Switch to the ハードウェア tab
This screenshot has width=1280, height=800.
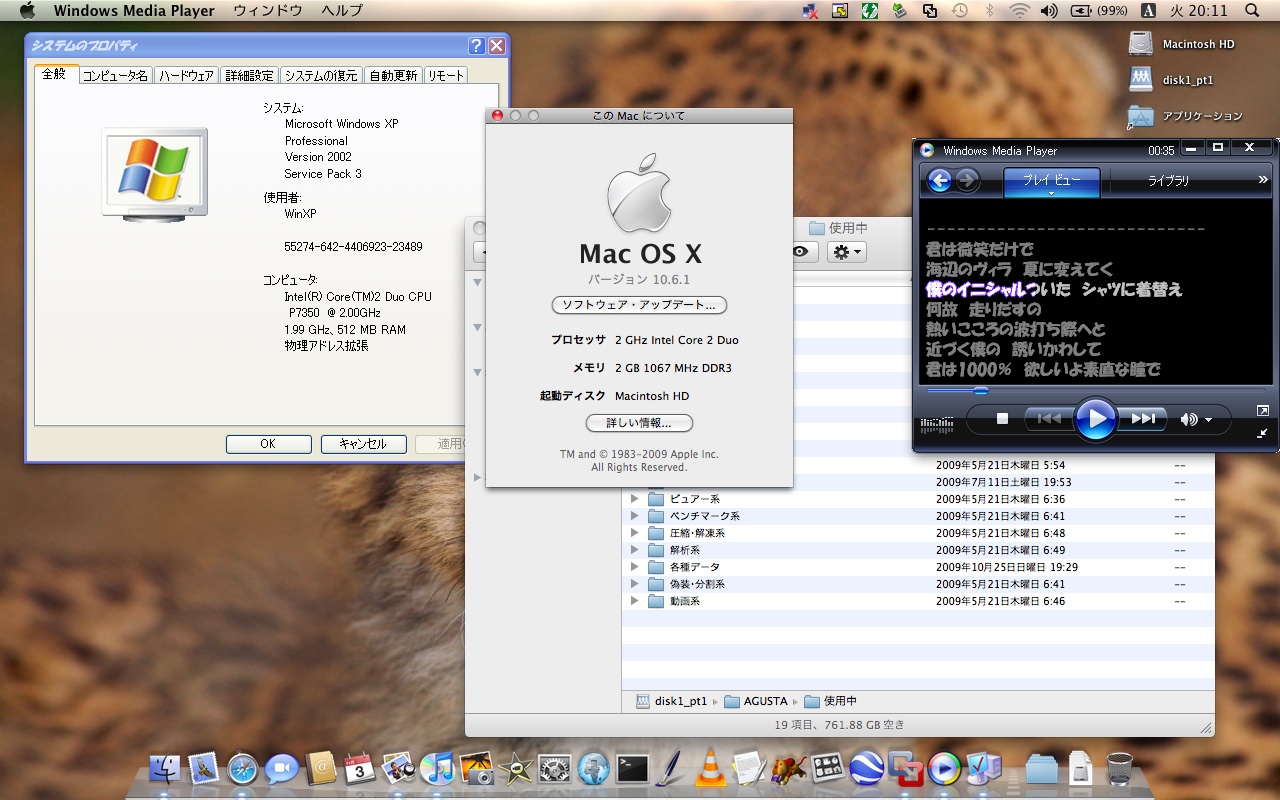(187, 76)
